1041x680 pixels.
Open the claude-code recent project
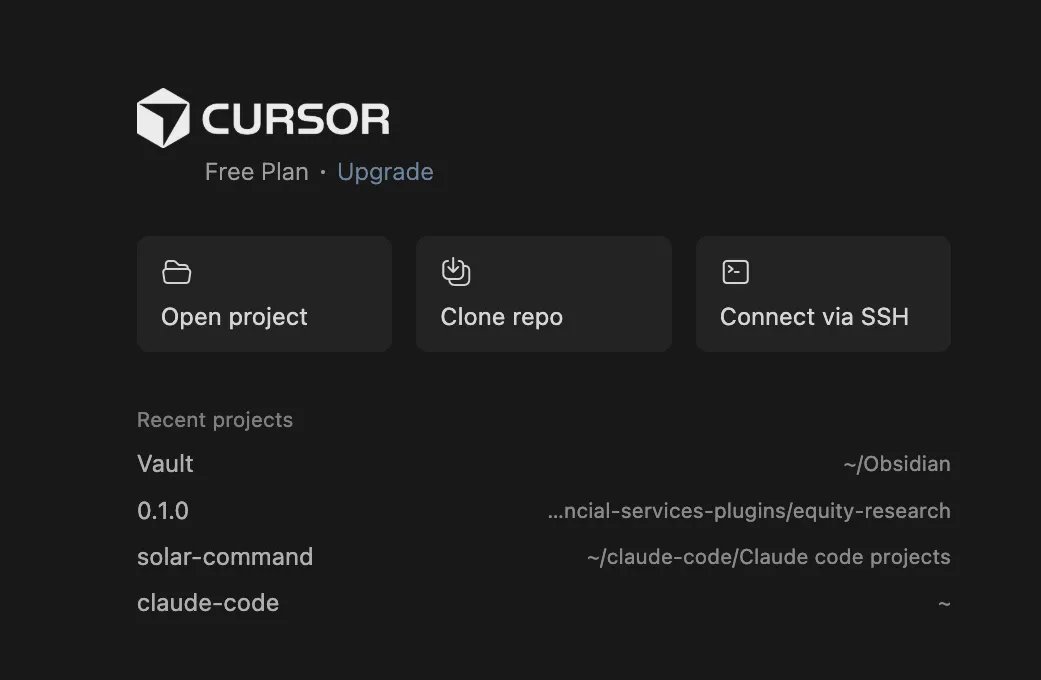[x=544, y=603]
